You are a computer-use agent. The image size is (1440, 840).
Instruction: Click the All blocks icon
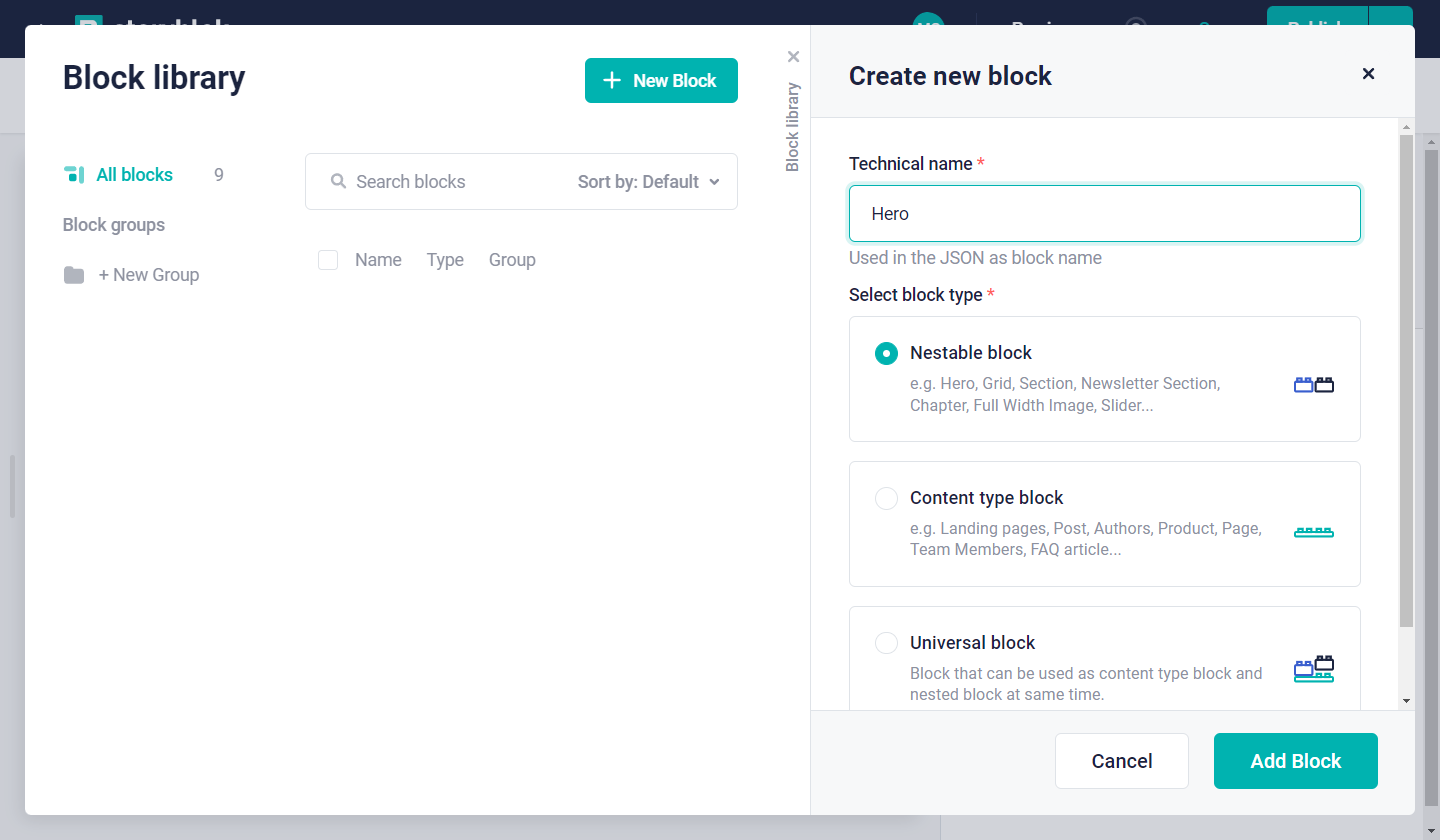[x=74, y=175]
